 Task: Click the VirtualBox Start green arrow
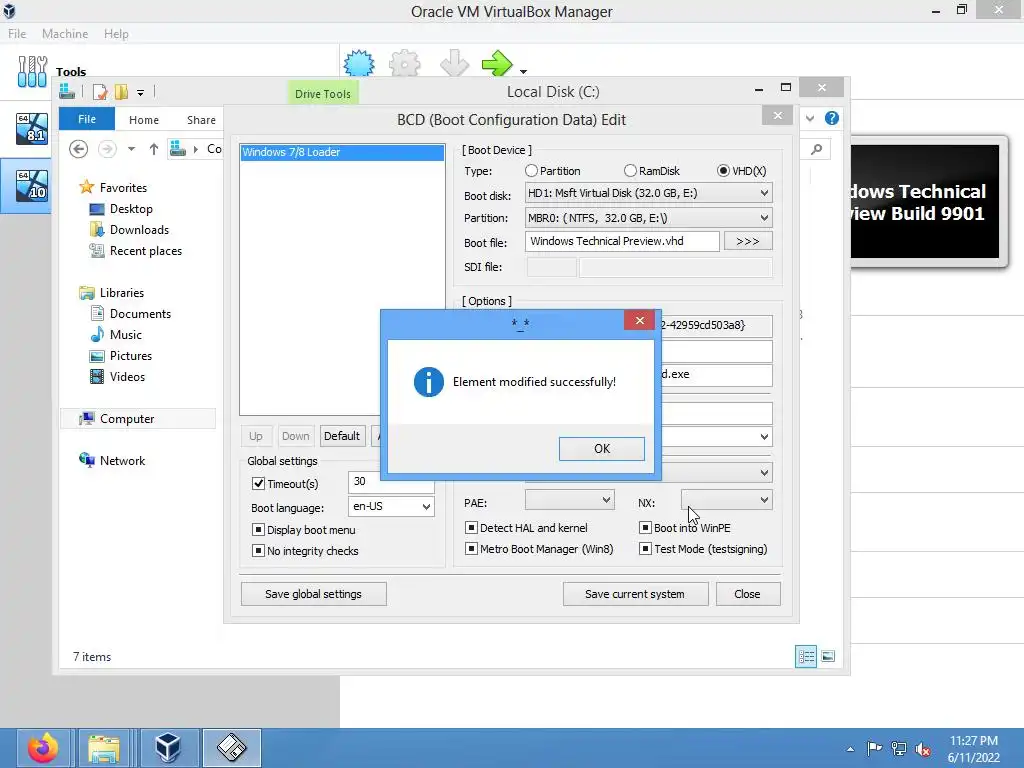click(497, 64)
